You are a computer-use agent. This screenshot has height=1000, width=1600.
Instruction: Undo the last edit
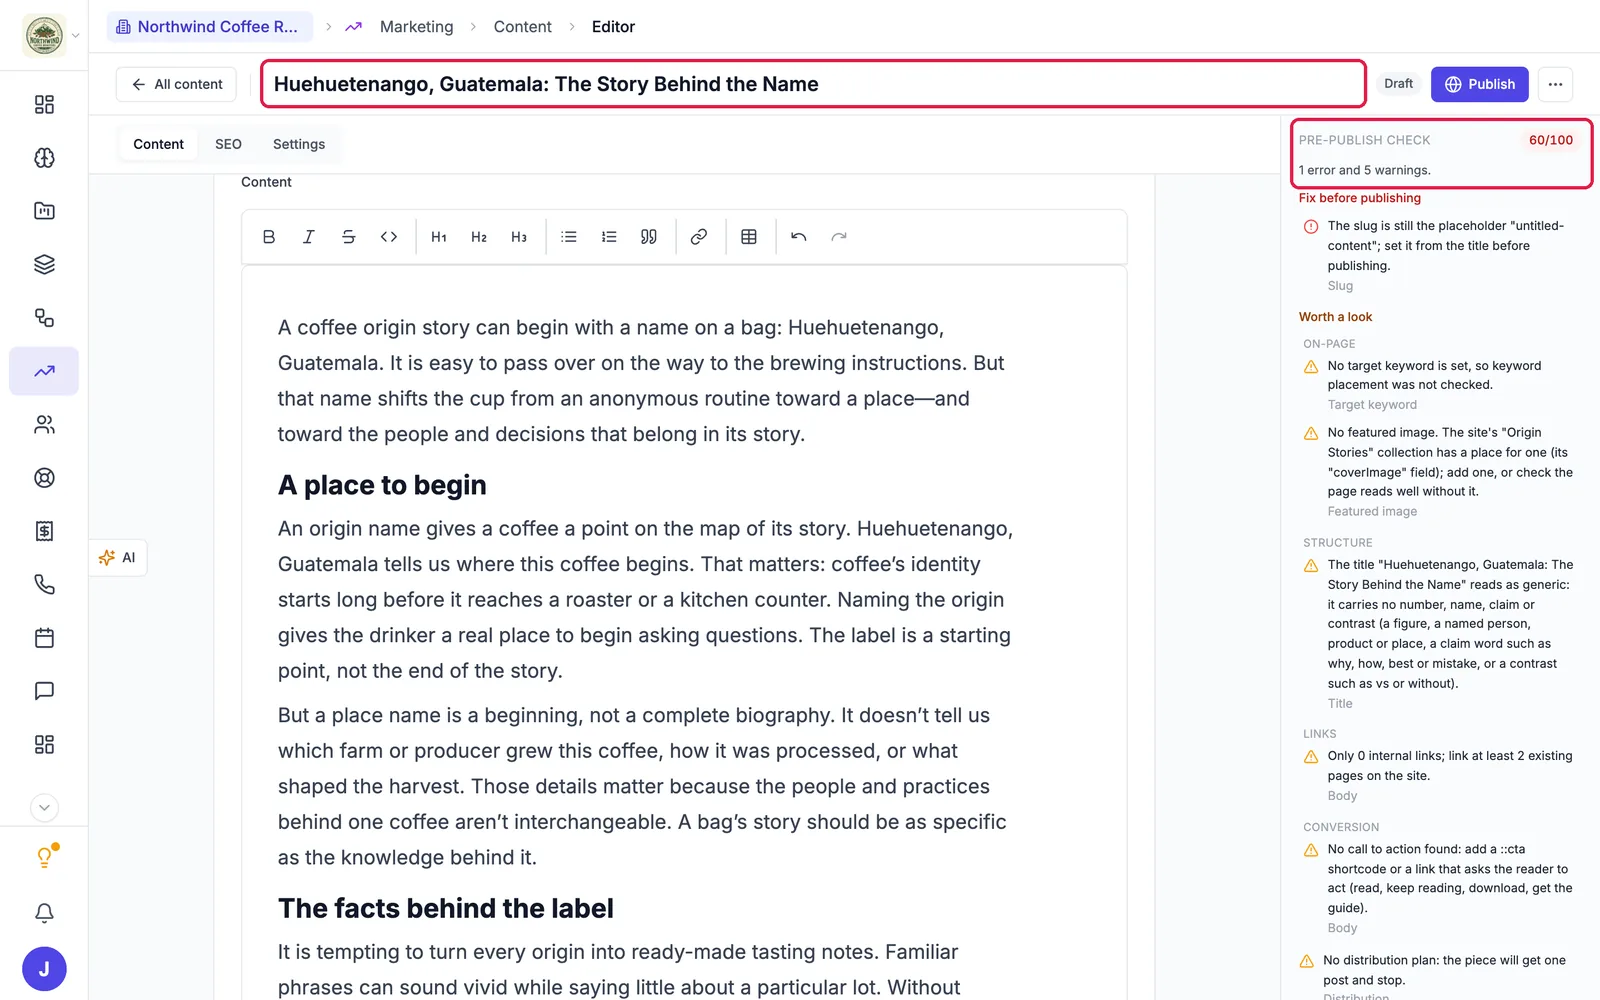coord(799,237)
